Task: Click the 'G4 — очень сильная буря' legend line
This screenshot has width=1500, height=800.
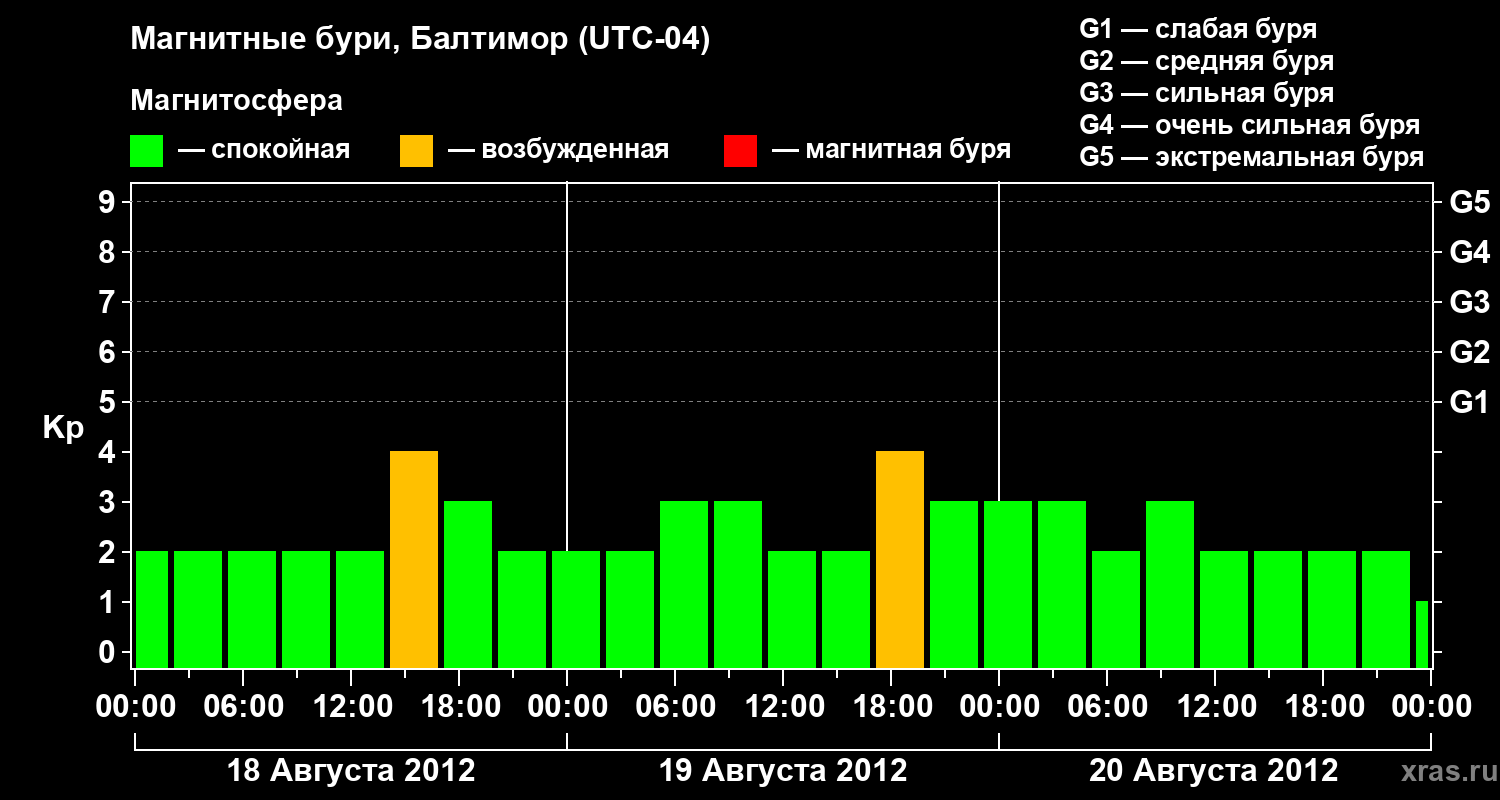Action: (x=1249, y=125)
